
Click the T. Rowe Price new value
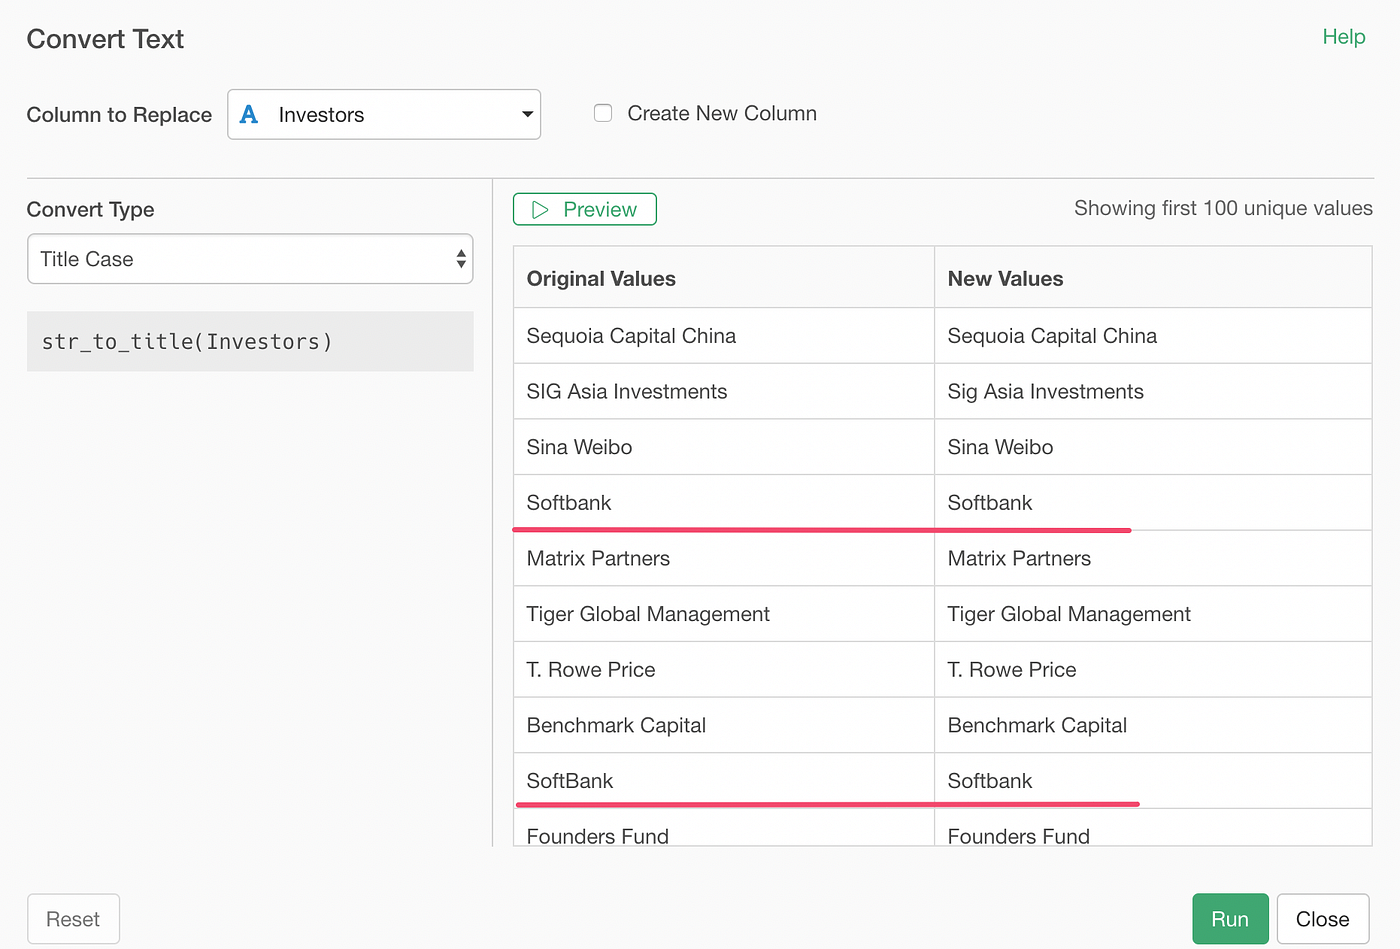tap(1012, 670)
